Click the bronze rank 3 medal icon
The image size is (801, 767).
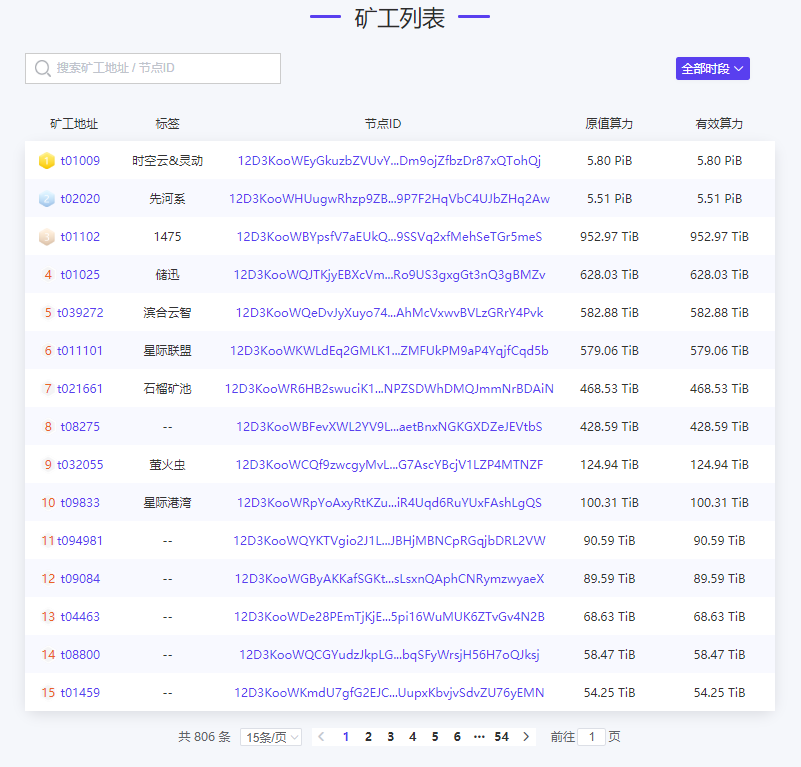tap(46, 237)
